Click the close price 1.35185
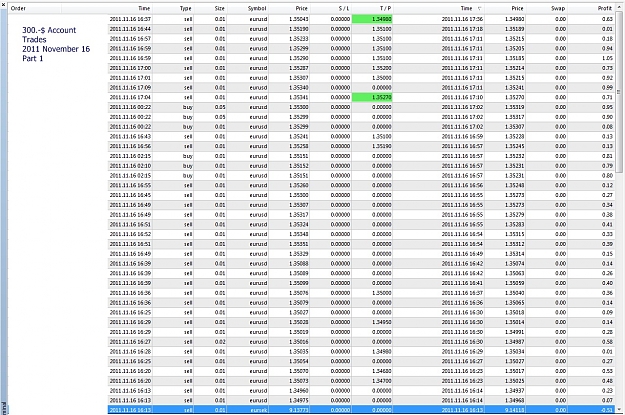This screenshot has width=625, height=415. click(x=515, y=58)
